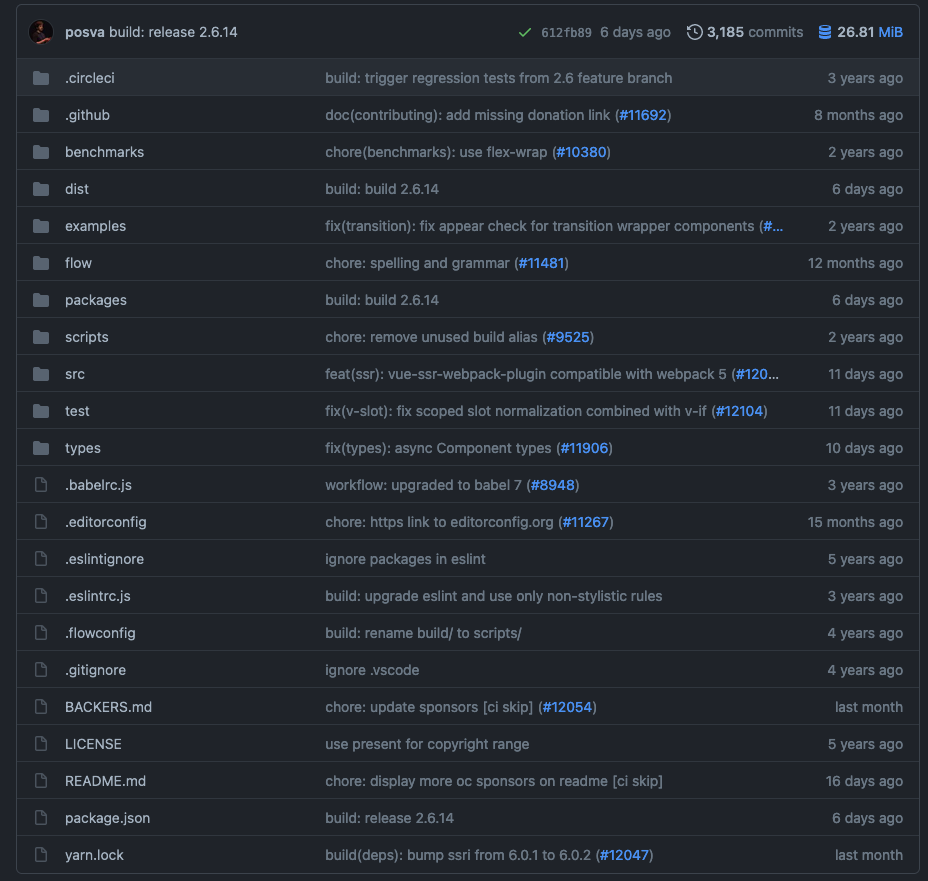The height and width of the screenshot is (881, 928).
Task: Click the folder icon beside benchmarks
Action: 41,152
